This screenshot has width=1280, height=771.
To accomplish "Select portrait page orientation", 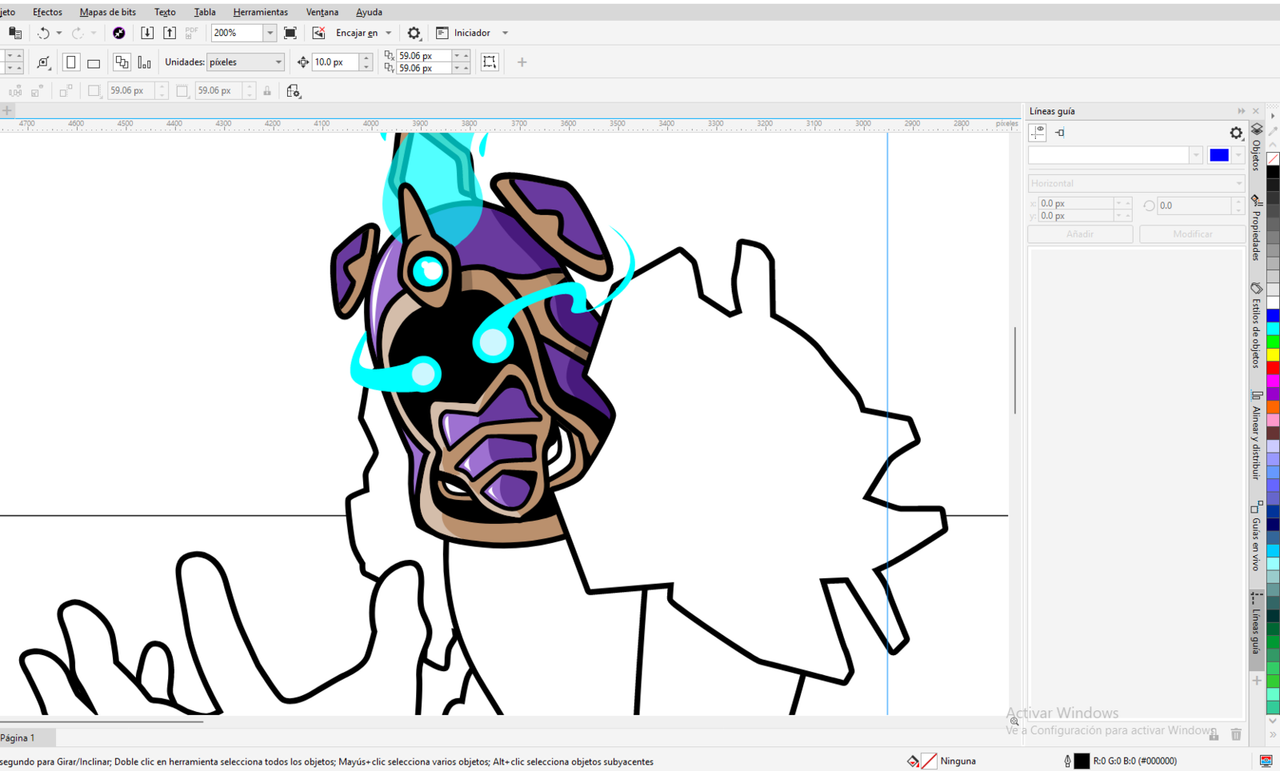I will point(71,62).
